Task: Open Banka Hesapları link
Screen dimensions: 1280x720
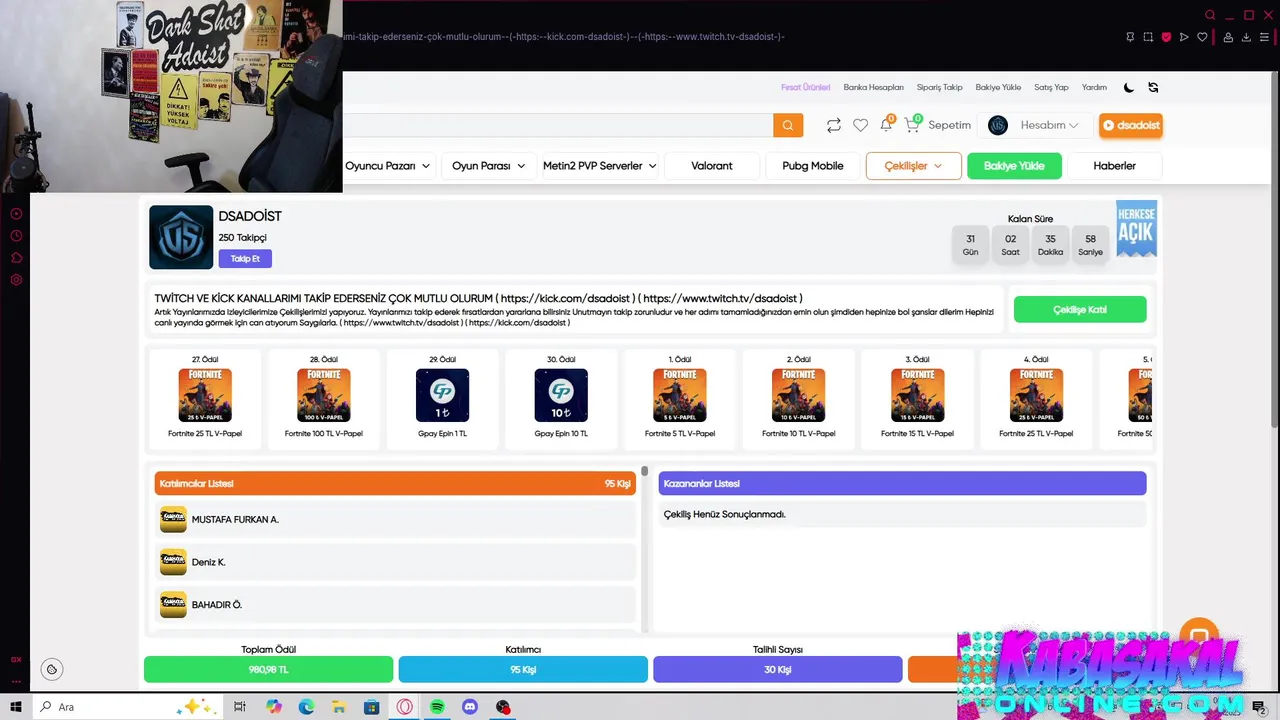Action: [x=873, y=87]
